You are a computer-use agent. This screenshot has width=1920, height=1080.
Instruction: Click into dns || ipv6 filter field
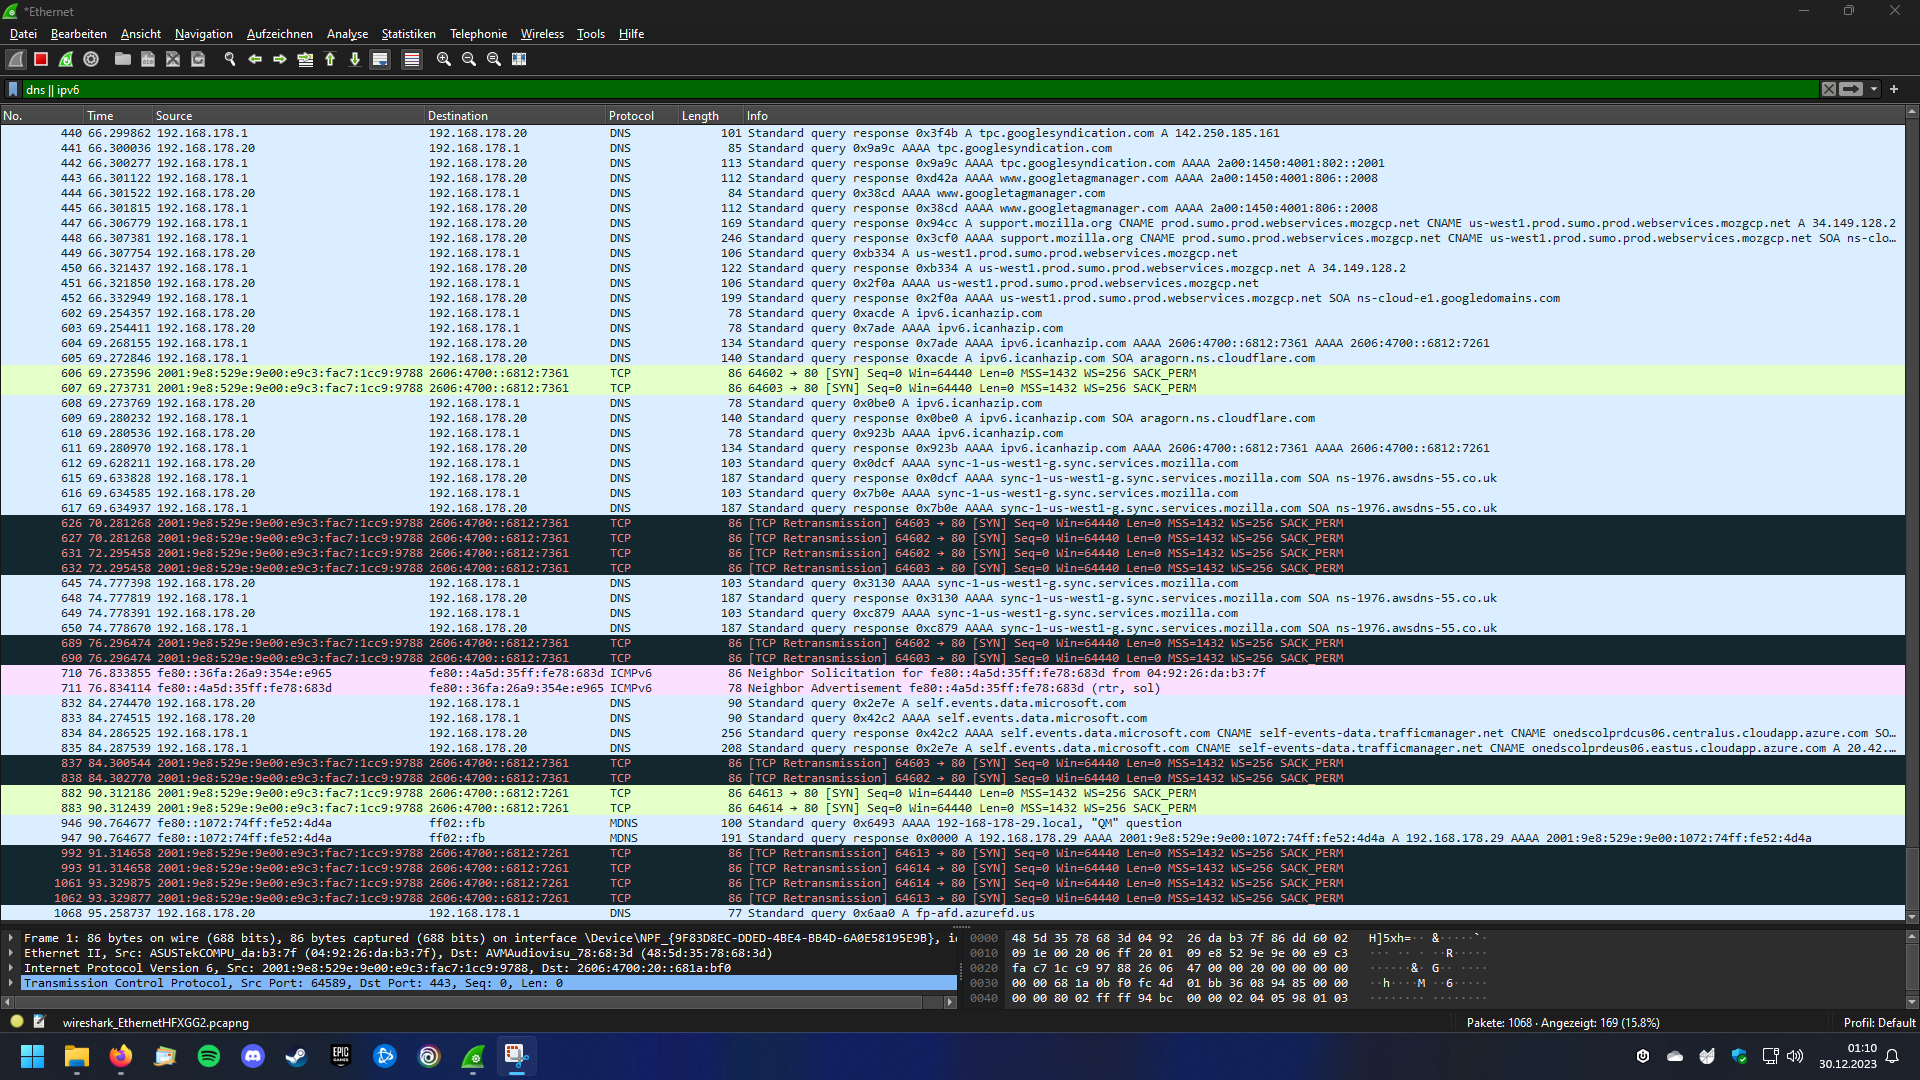pyautogui.click(x=900, y=89)
